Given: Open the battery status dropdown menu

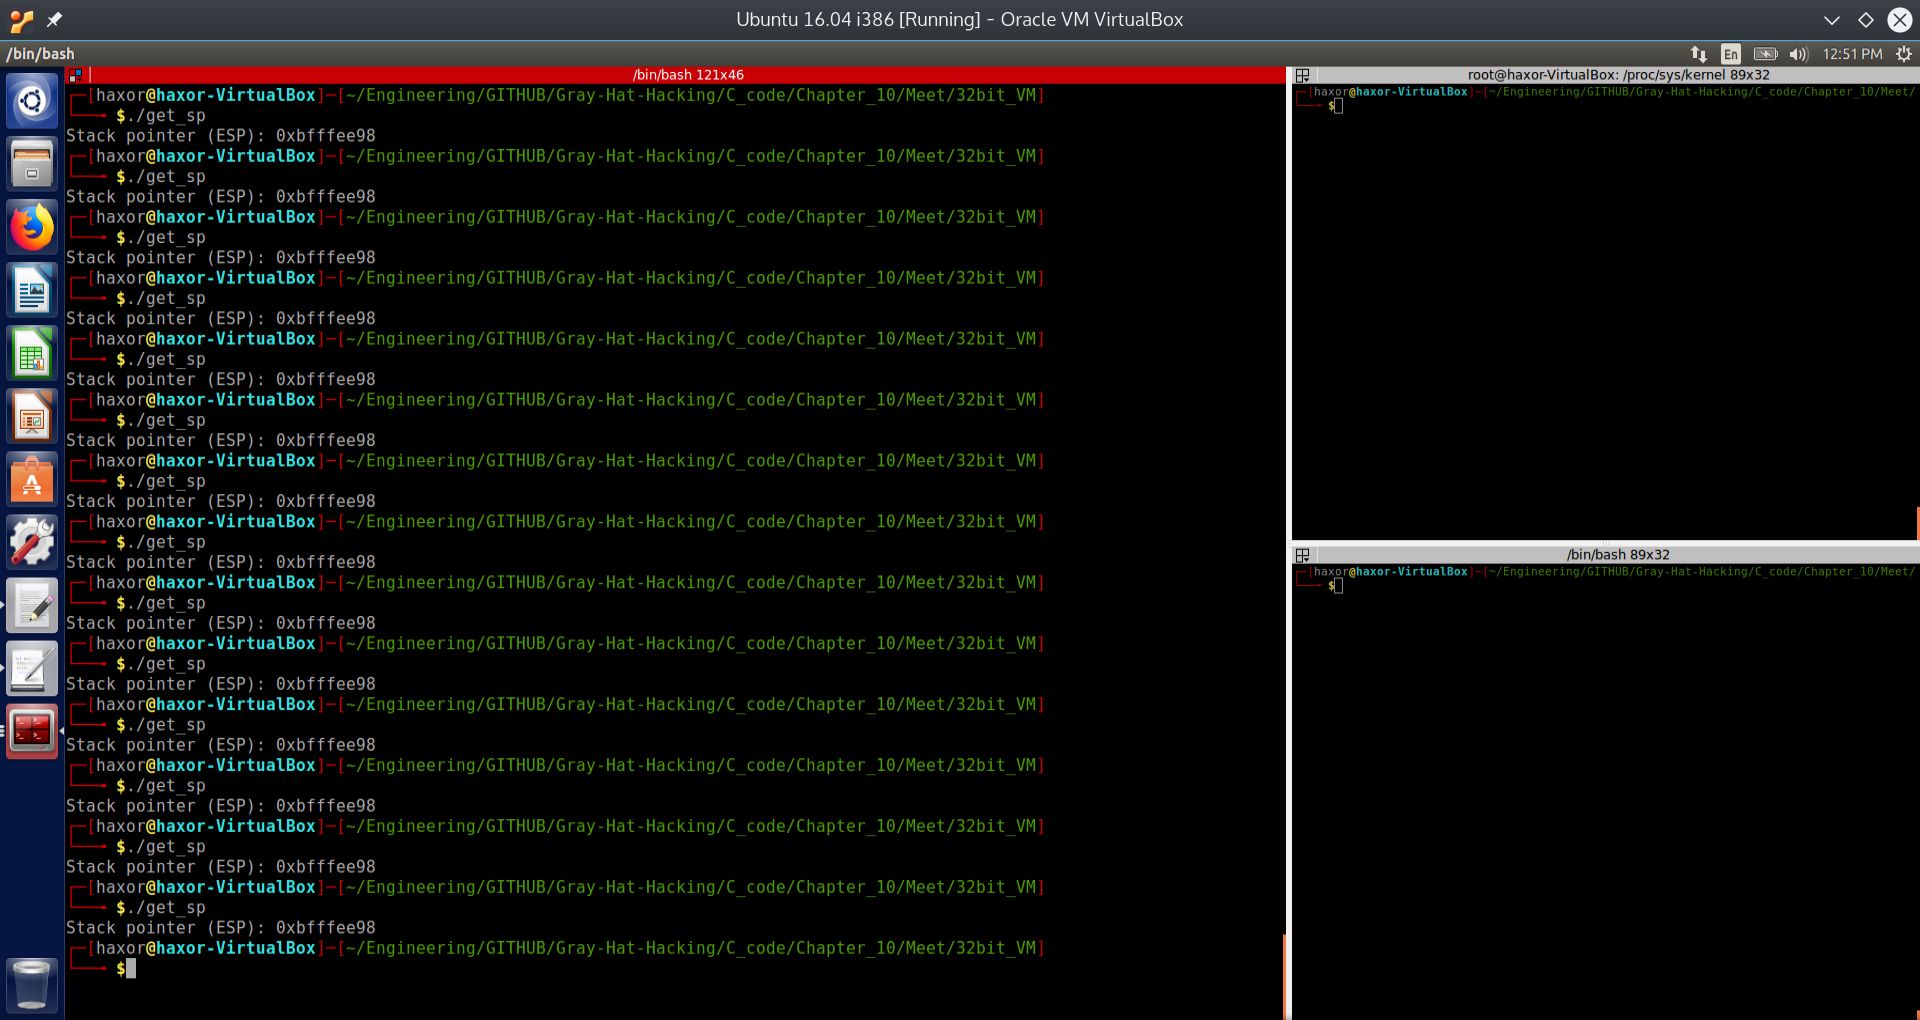Looking at the screenshot, I should 1766,54.
